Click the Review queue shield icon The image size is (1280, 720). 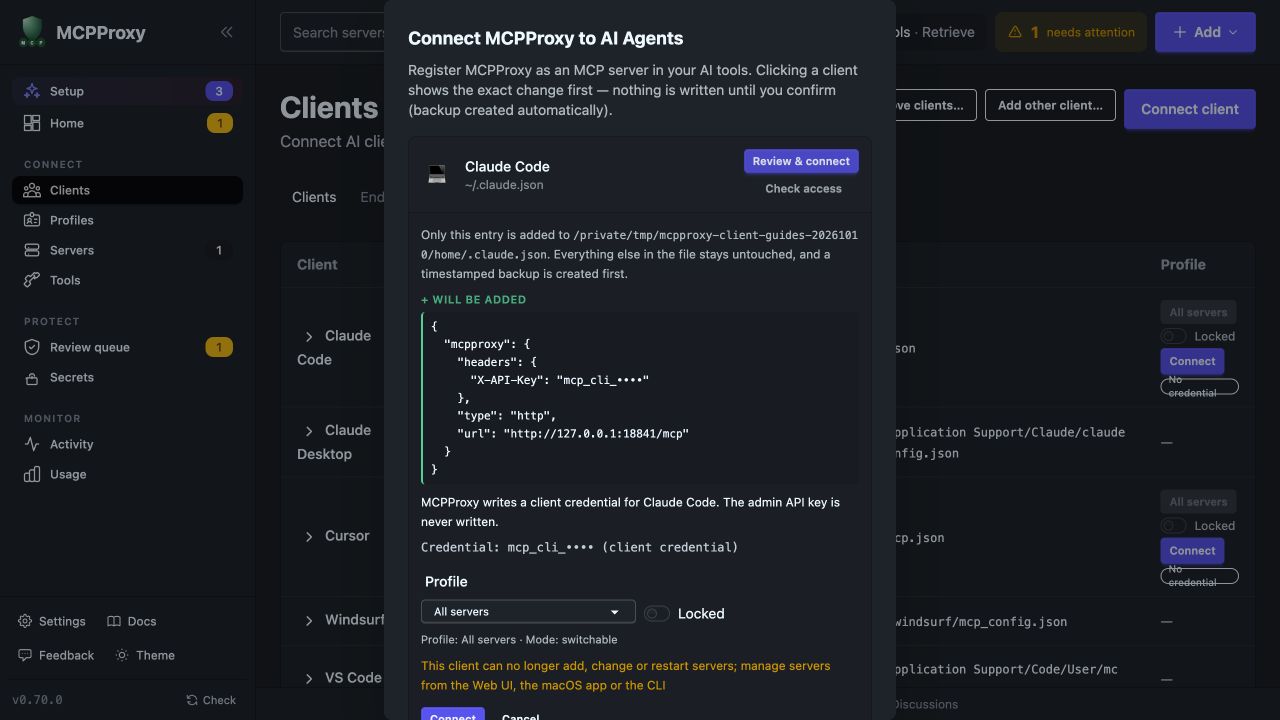pos(32,347)
